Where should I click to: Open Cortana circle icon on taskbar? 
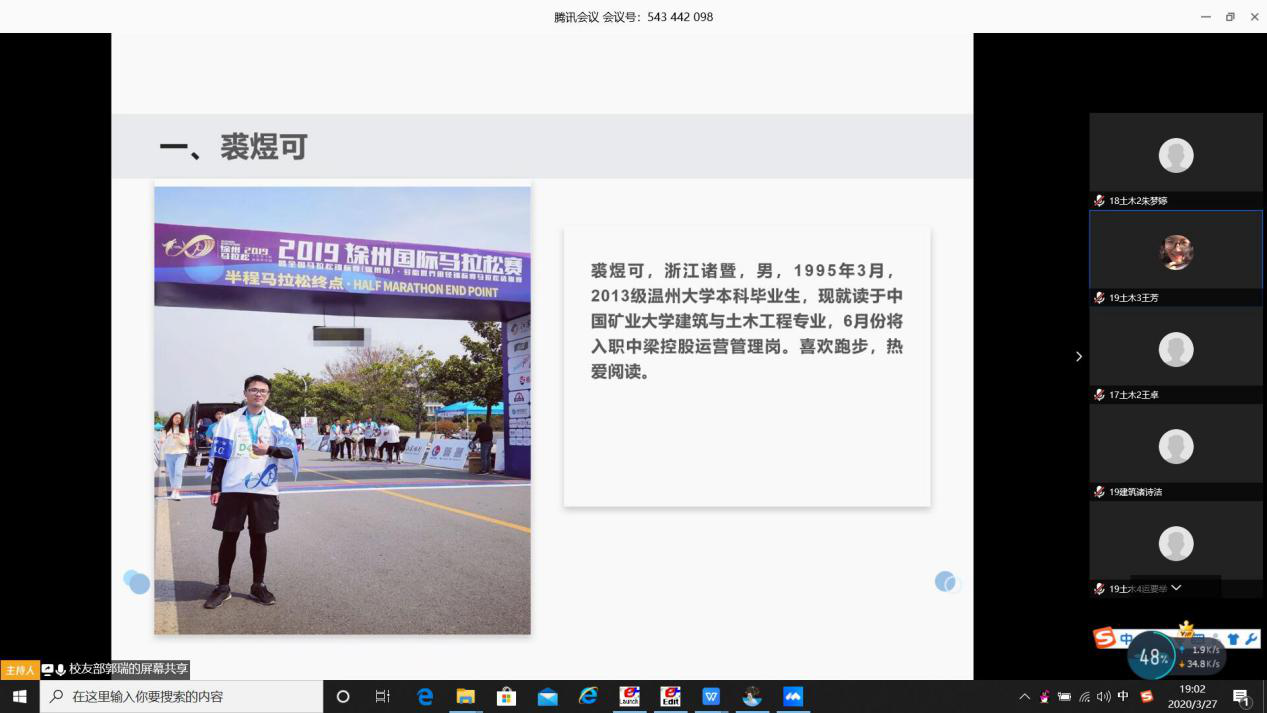click(x=343, y=696)
